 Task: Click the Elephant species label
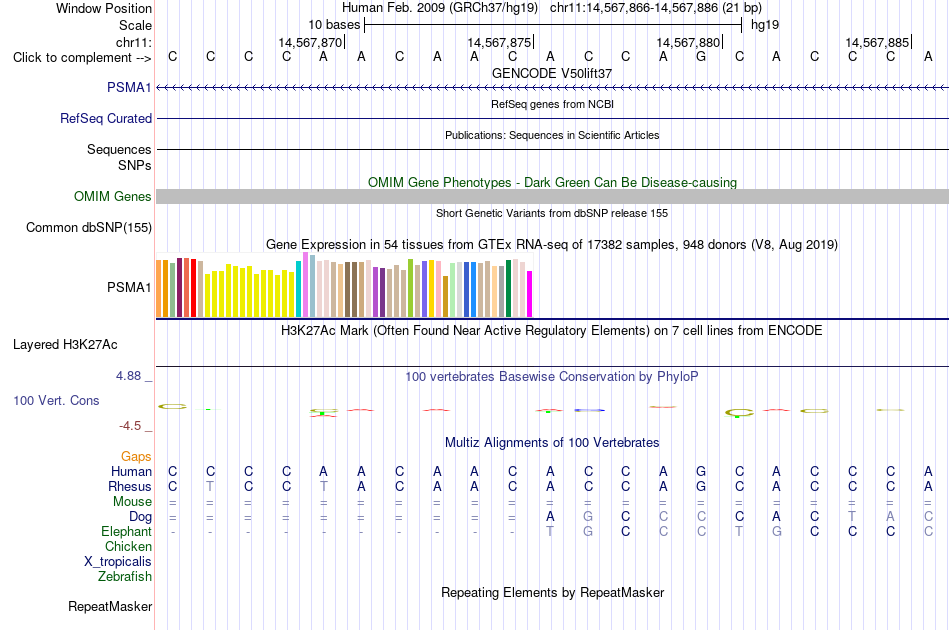[x=127, y=531]
